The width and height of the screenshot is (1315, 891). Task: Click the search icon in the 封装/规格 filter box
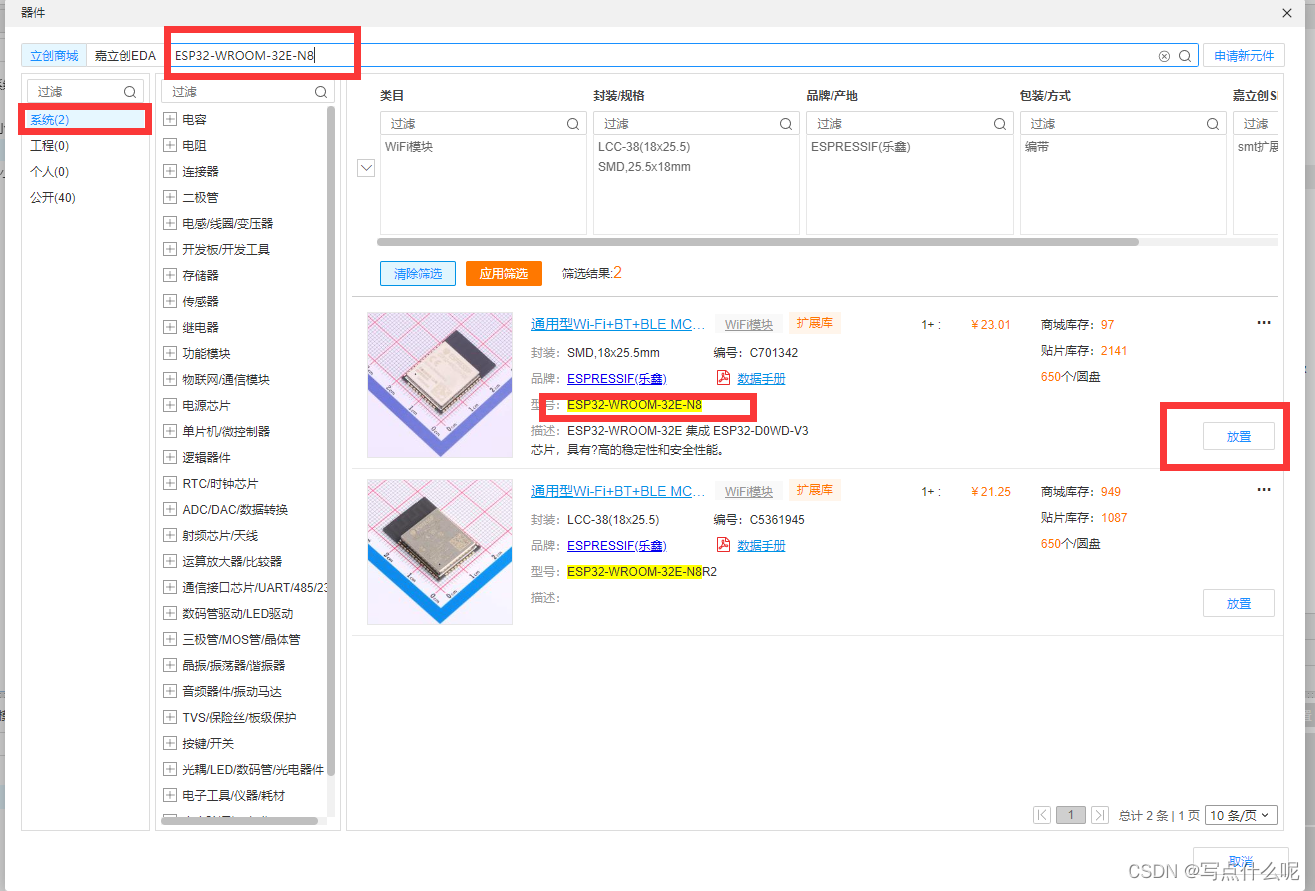coord(786,124)
